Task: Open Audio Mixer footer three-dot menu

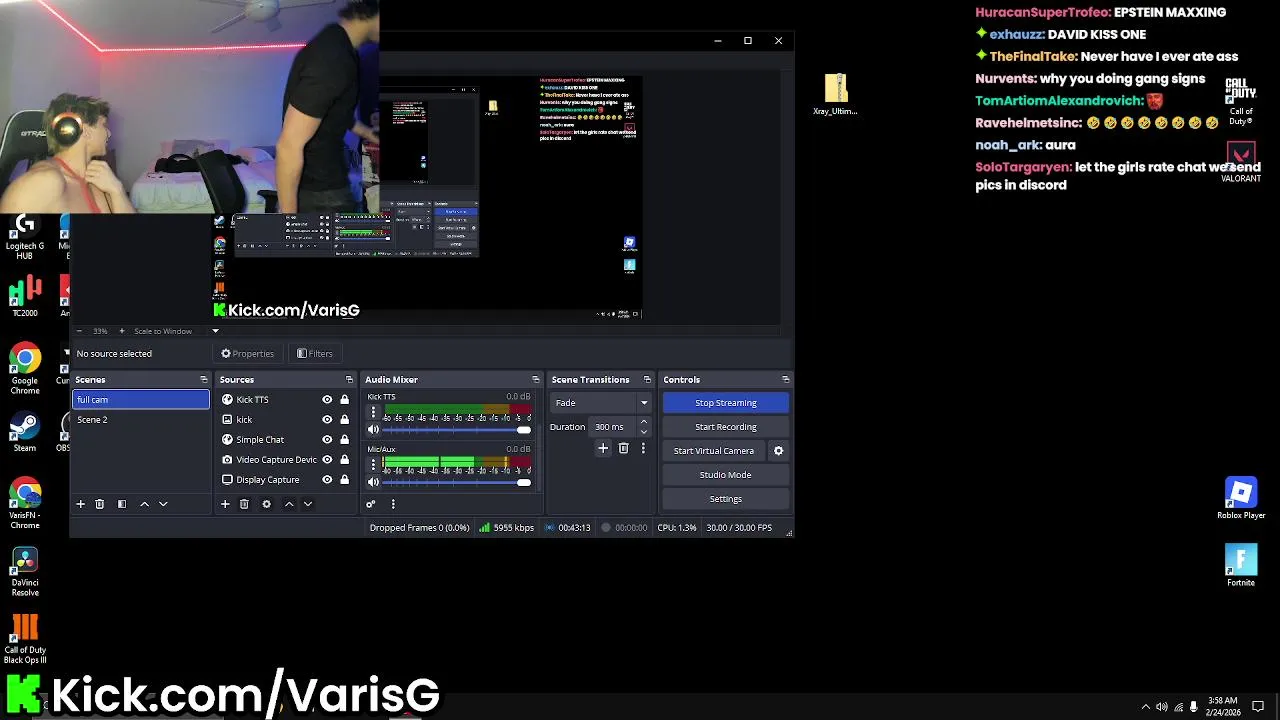Action: (393, 504)
